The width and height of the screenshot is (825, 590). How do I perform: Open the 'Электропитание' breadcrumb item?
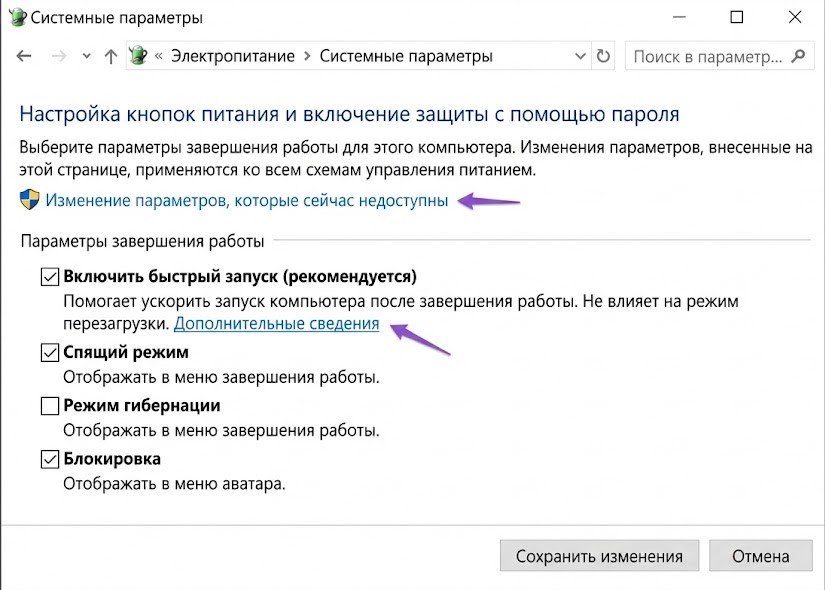coord(231,56)
